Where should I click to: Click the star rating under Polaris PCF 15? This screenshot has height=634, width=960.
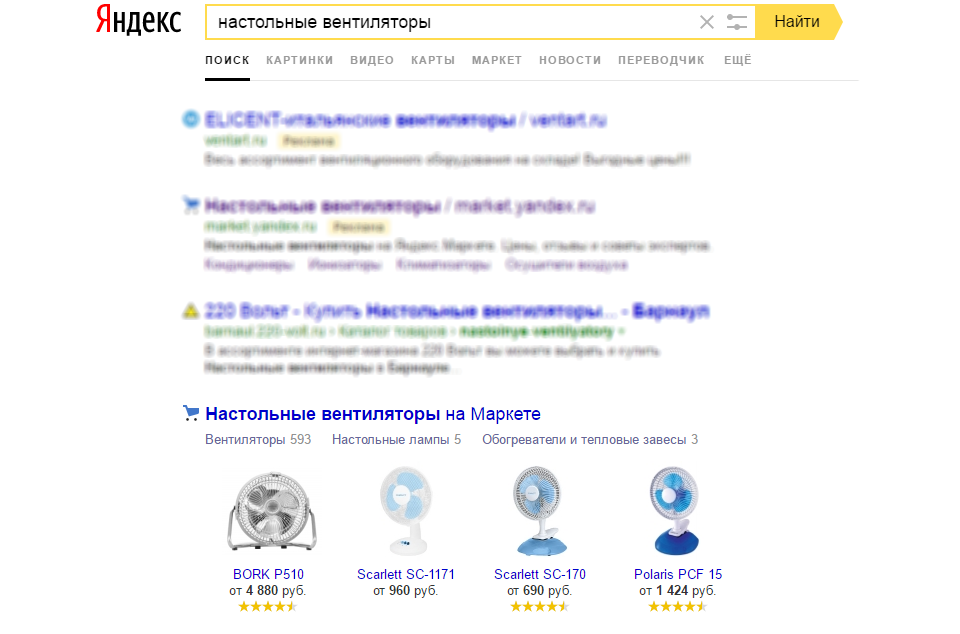[x=677, y=606]
